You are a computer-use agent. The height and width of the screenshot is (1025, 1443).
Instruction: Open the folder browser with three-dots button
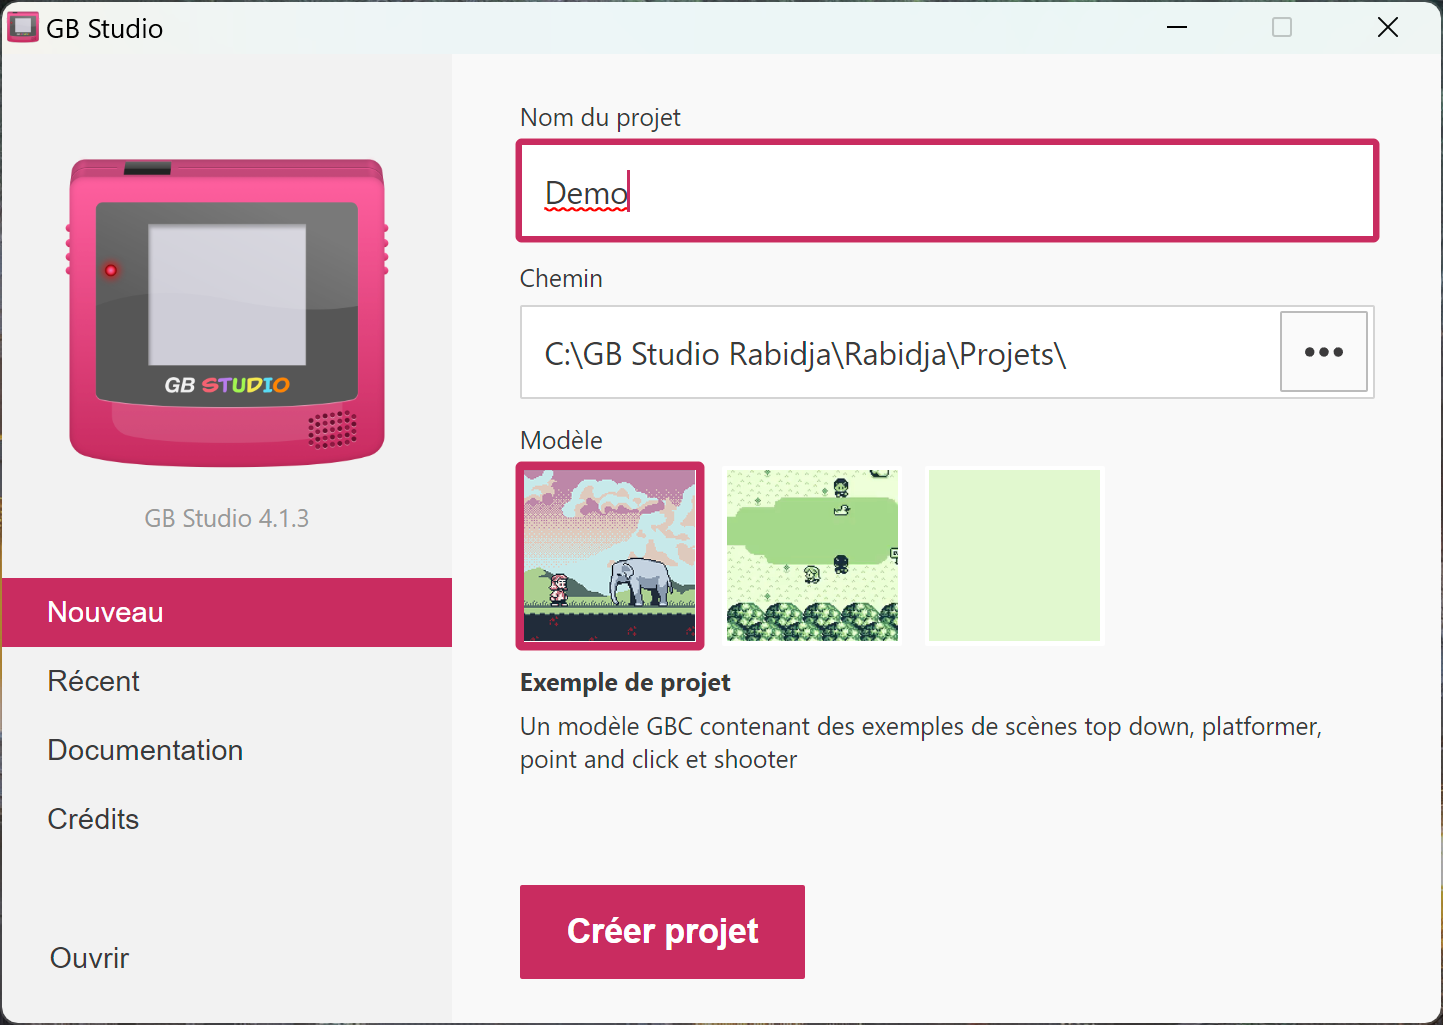(1323, 352)
